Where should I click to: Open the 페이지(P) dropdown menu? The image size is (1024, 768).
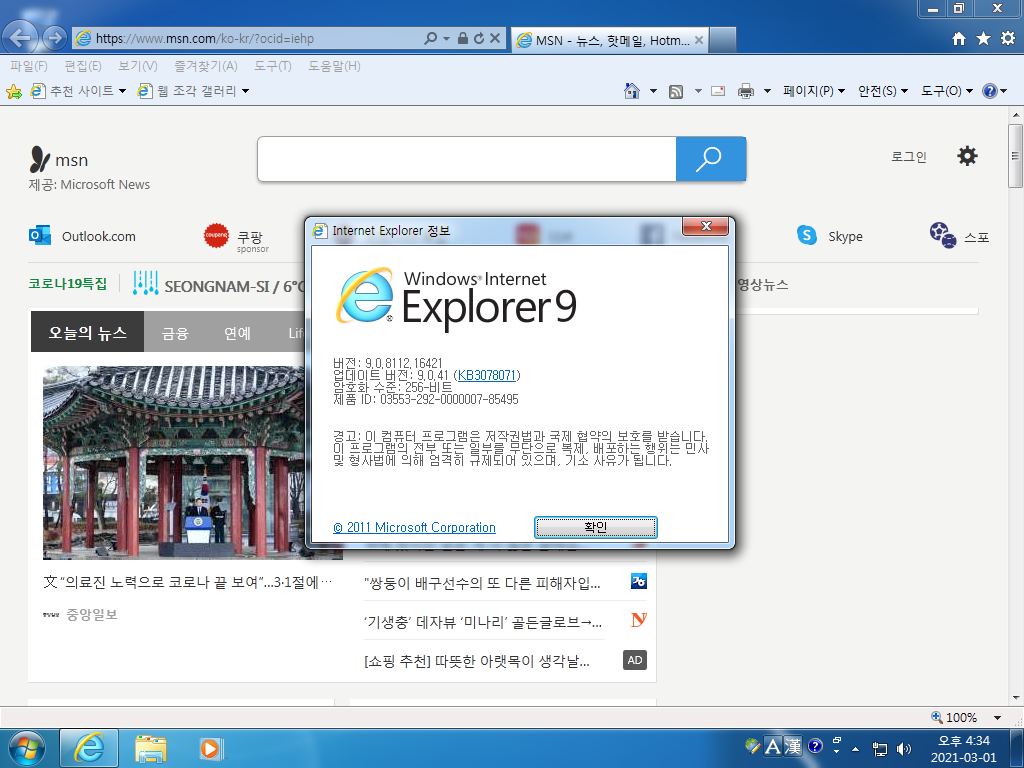click(x=814, y=91)
